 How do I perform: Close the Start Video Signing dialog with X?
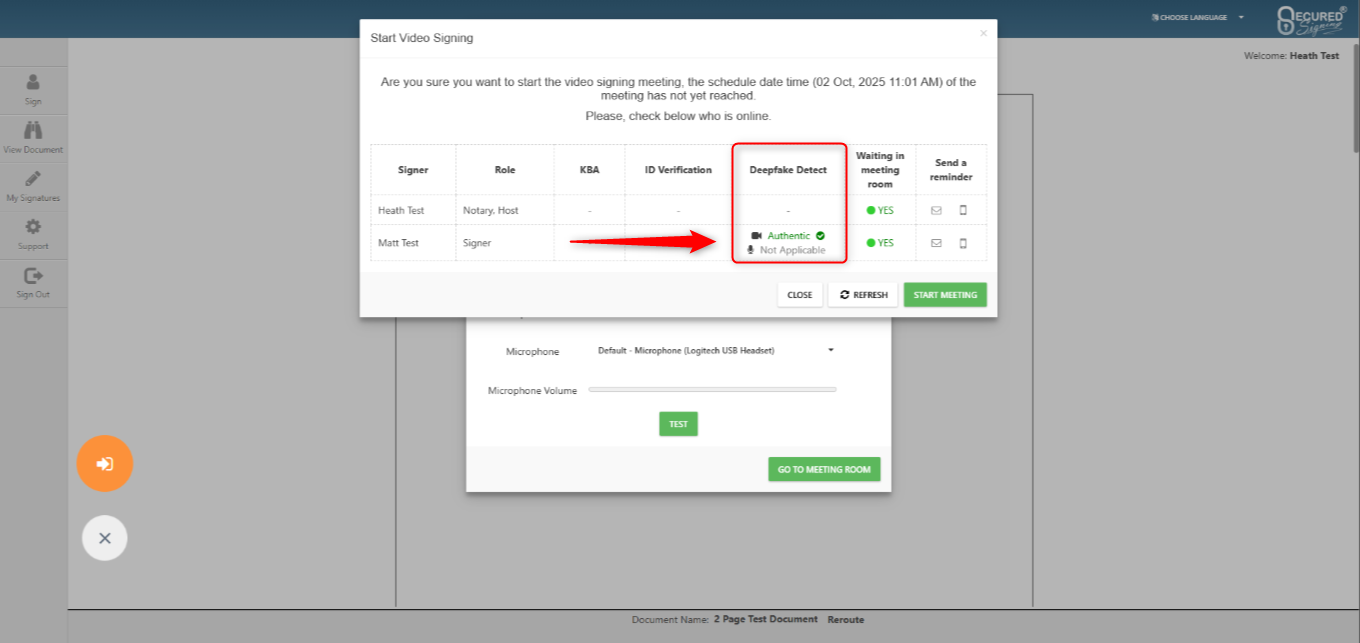point(983,33)
